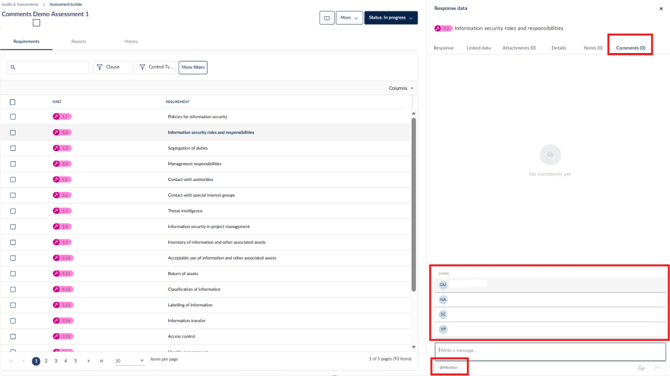Open the Comments (0) tab

click(630, 48)
